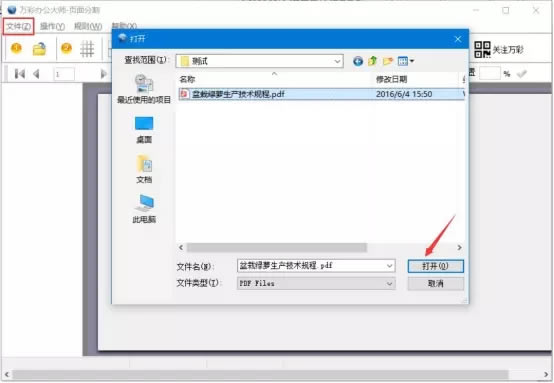
Task: Select 文档 in places bar
Action: pos(144,169)
